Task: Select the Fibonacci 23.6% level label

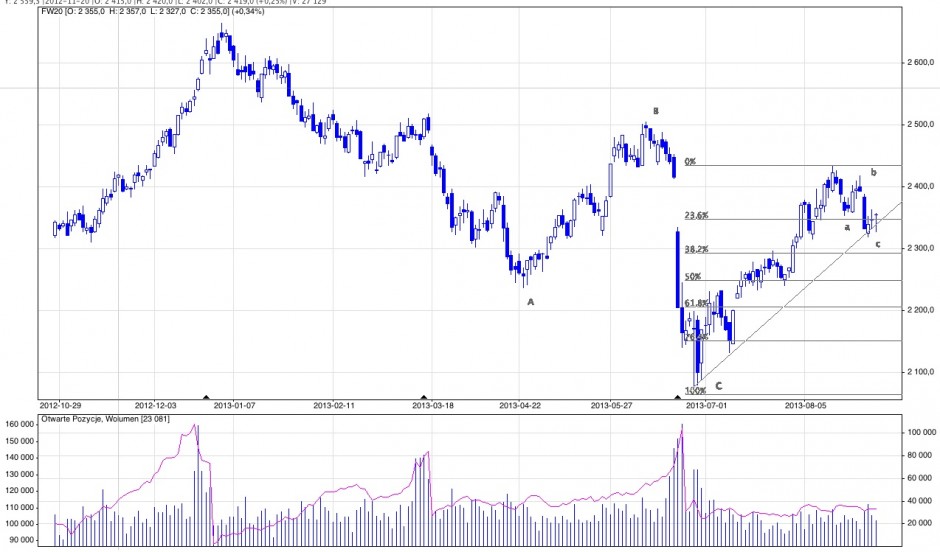Action: click(695, 215)
